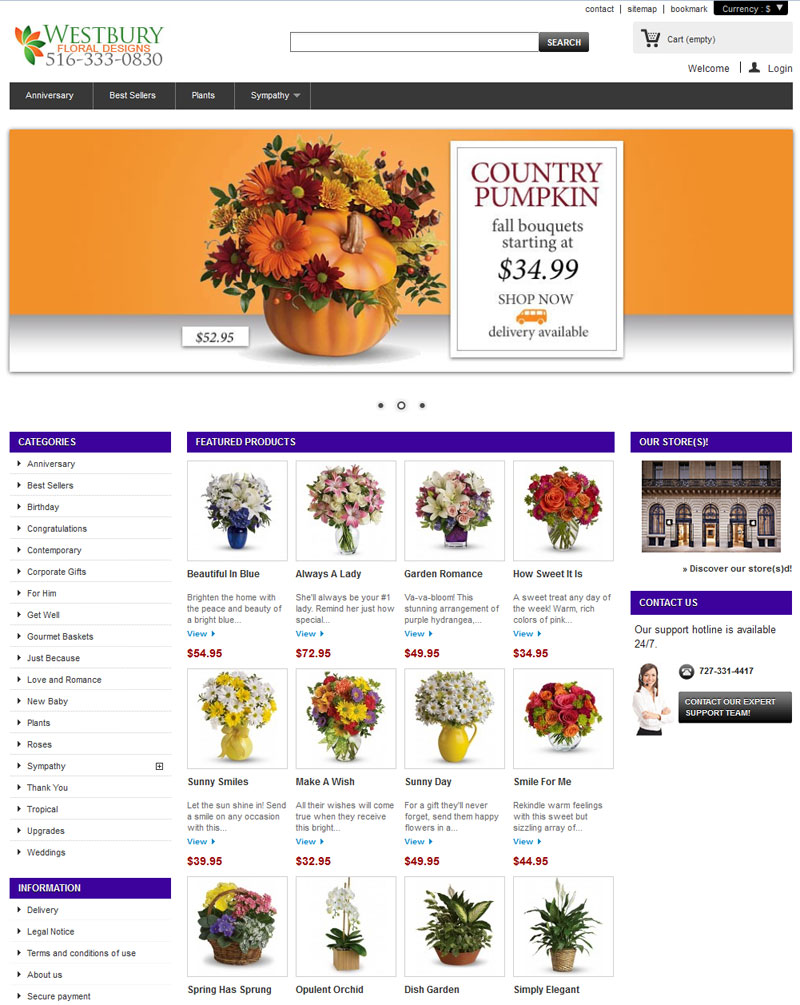Select the third banner slide dot
800x1005 pixels.
click(422, 405)
